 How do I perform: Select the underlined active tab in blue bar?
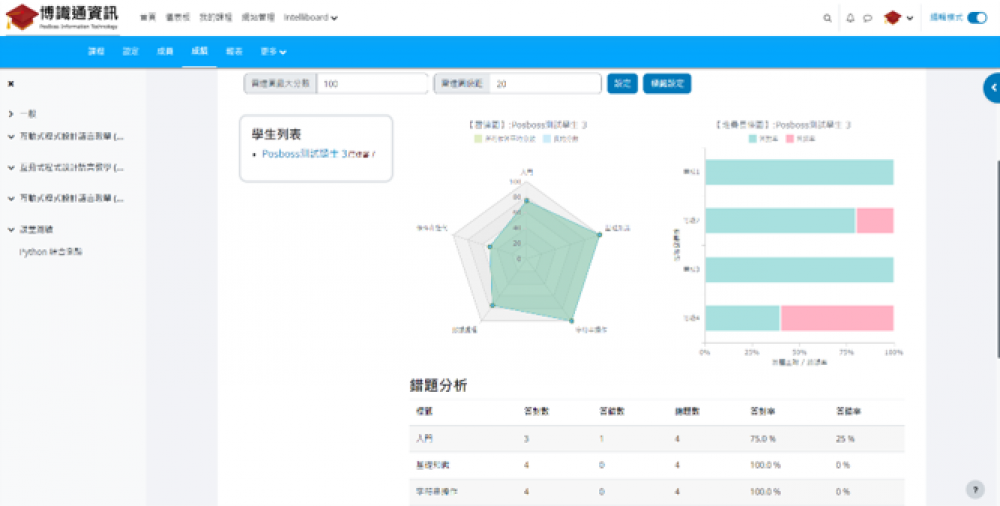tap(199, 51)
